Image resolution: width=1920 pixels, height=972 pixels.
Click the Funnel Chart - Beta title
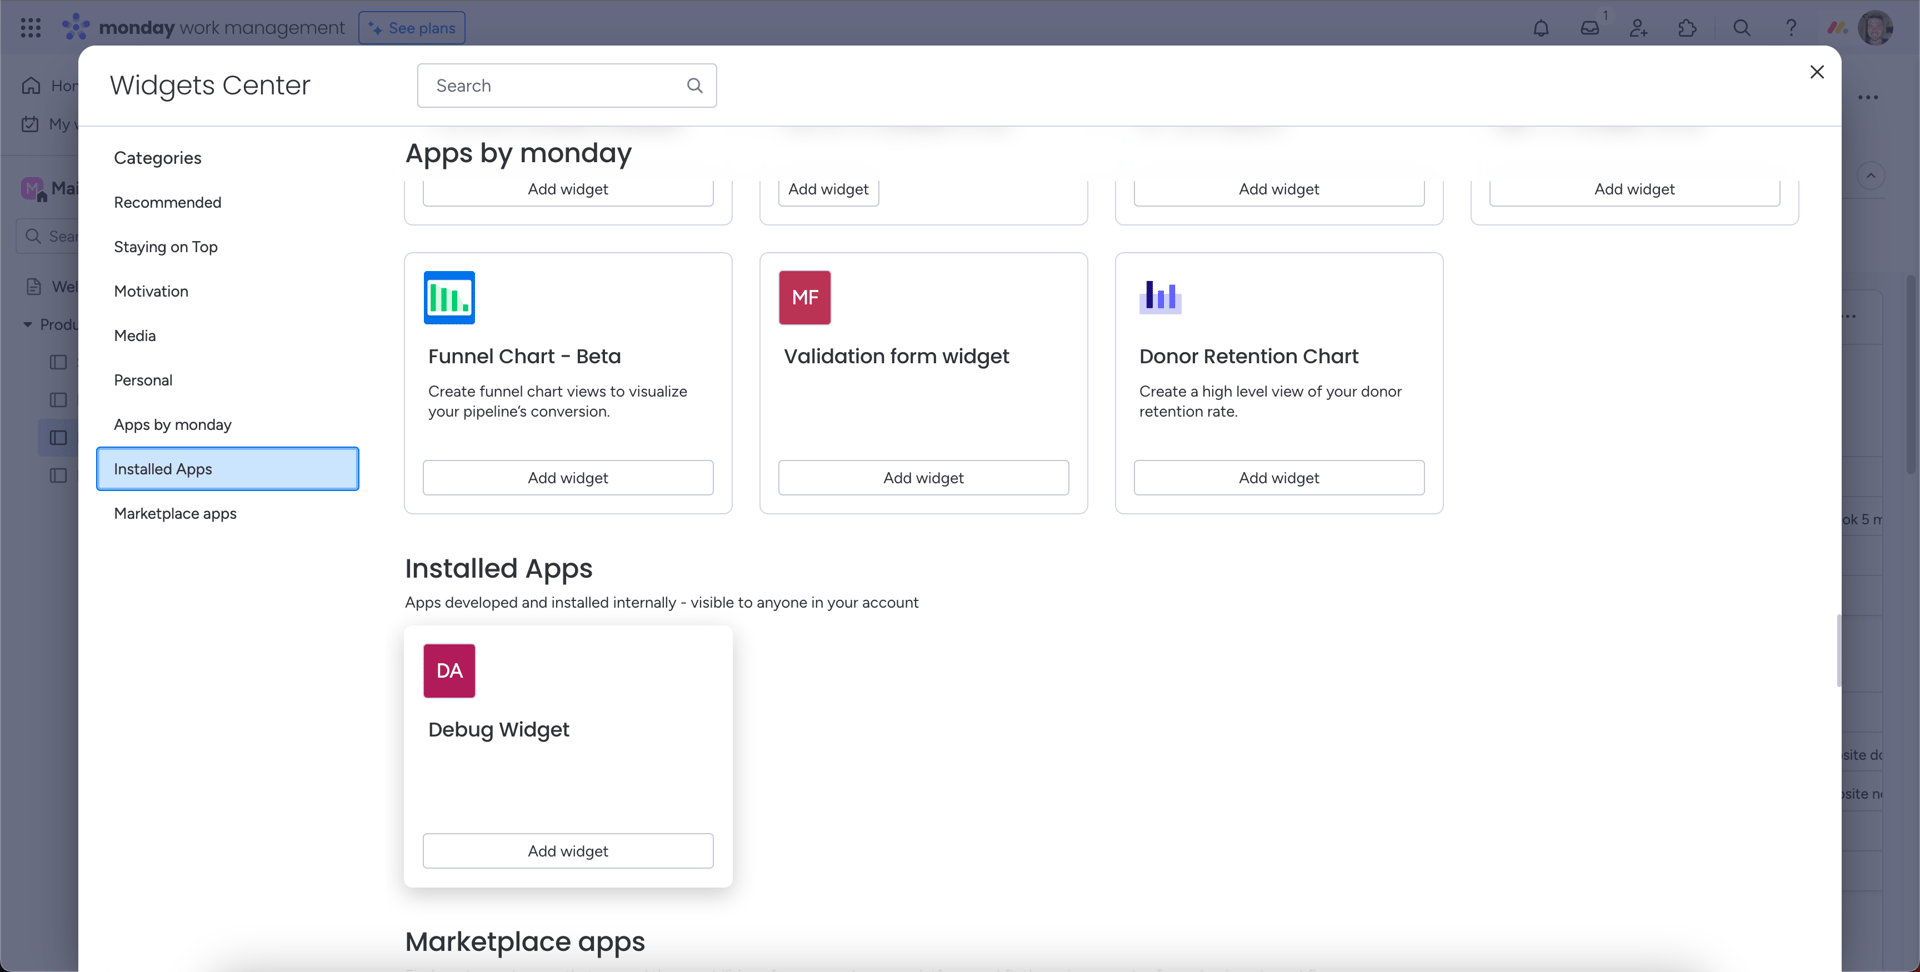[525, 357]
